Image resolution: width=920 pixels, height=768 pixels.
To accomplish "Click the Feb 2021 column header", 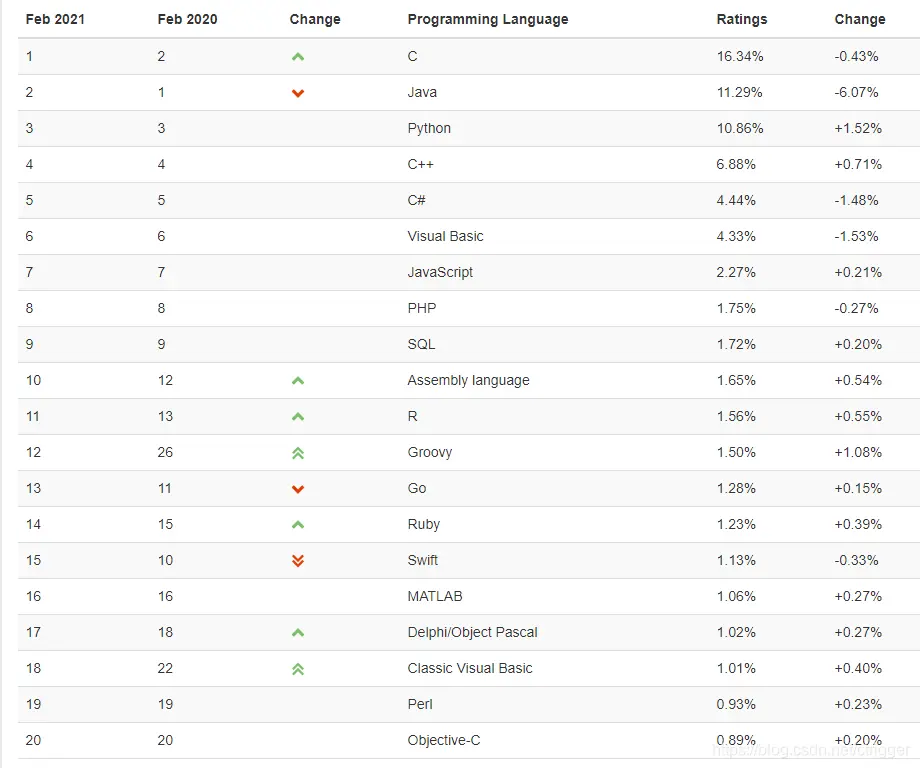I will (x=55, y=19).
